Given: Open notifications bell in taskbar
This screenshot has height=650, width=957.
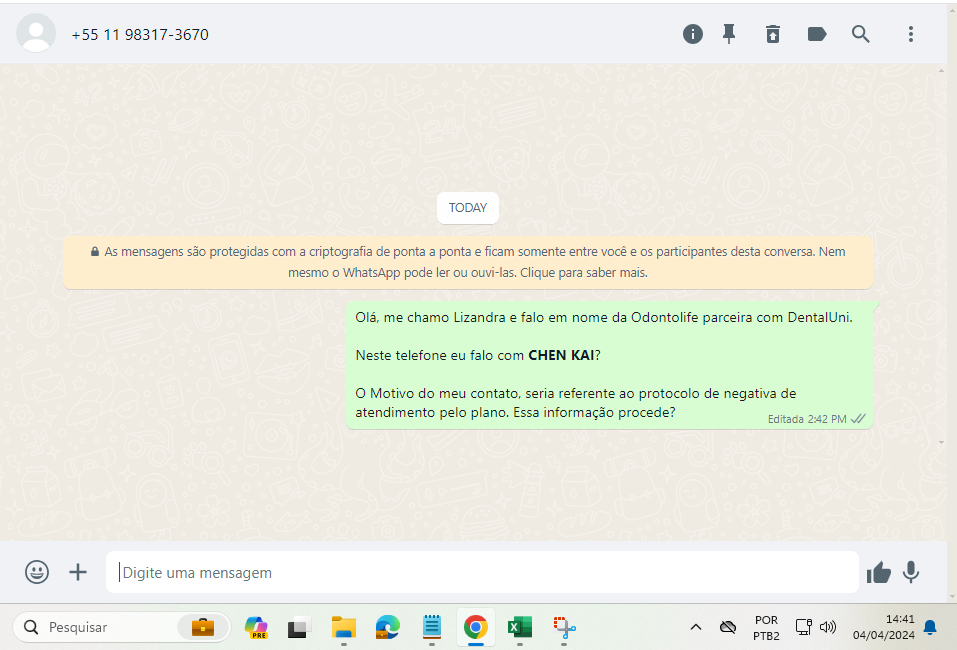Looking at the screenshot, I should click(930, 627).
